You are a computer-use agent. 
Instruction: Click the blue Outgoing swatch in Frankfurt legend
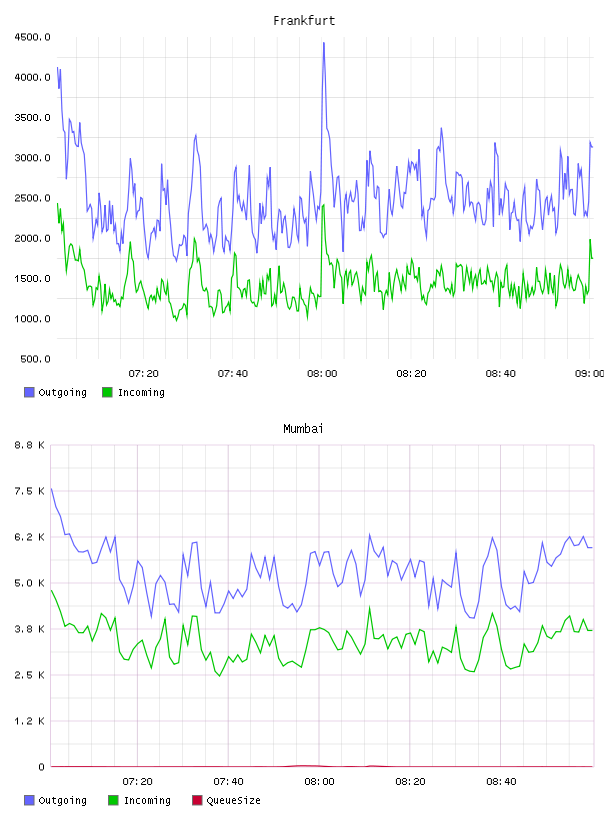pos(29,392)
